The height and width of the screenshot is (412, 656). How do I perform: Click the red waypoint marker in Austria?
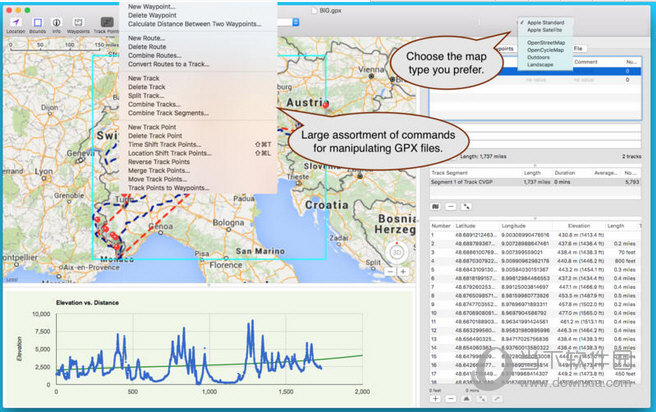(x=325, y=105)
